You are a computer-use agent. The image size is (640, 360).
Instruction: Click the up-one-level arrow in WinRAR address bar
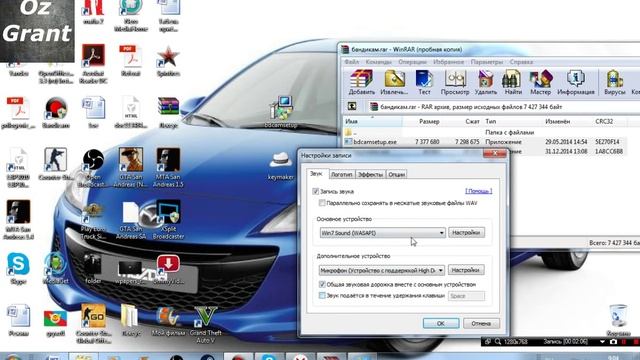pos(351,107)
